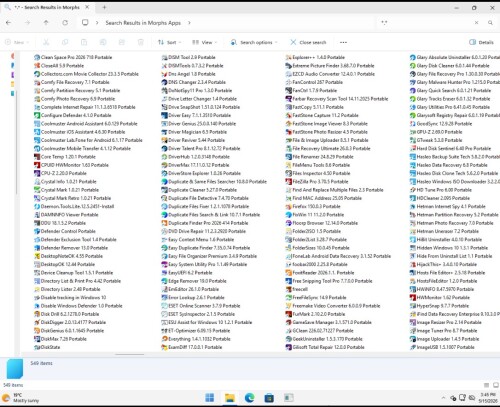Screen dimensions: 500x407
Task: Close the Search Results tab
Action: pyautogui.click(x=87, y=7)
